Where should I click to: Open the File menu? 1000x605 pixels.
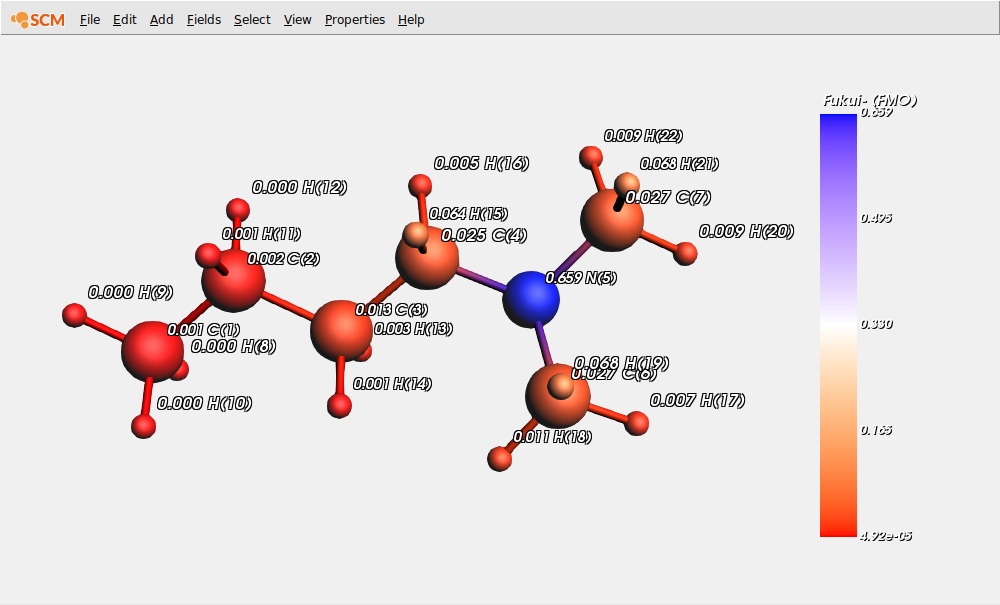coord(89,19)
